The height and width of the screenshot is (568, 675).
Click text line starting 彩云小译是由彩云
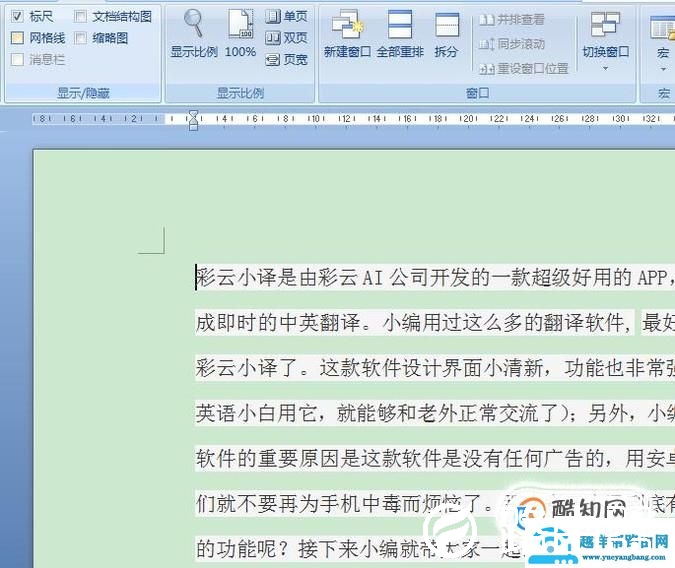[435, 277]
